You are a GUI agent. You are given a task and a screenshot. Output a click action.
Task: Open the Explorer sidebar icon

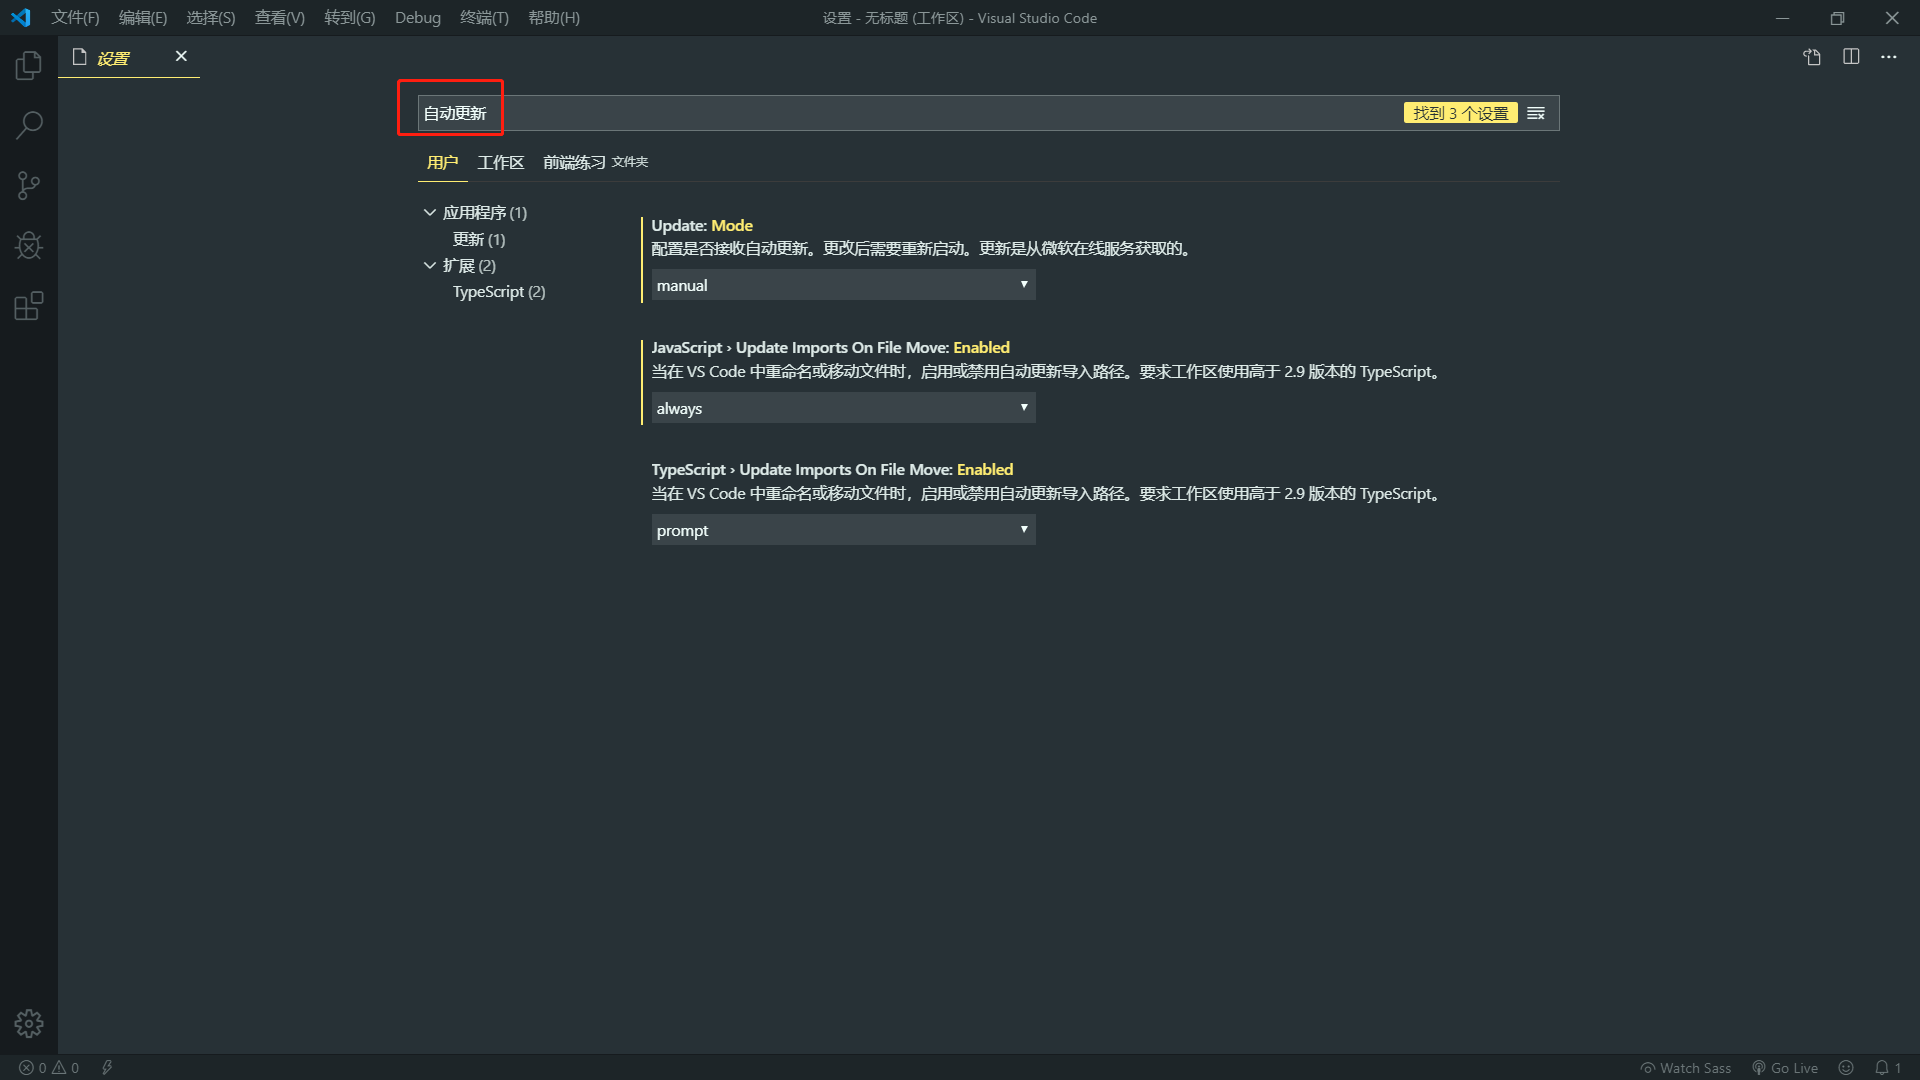(29, 64)
